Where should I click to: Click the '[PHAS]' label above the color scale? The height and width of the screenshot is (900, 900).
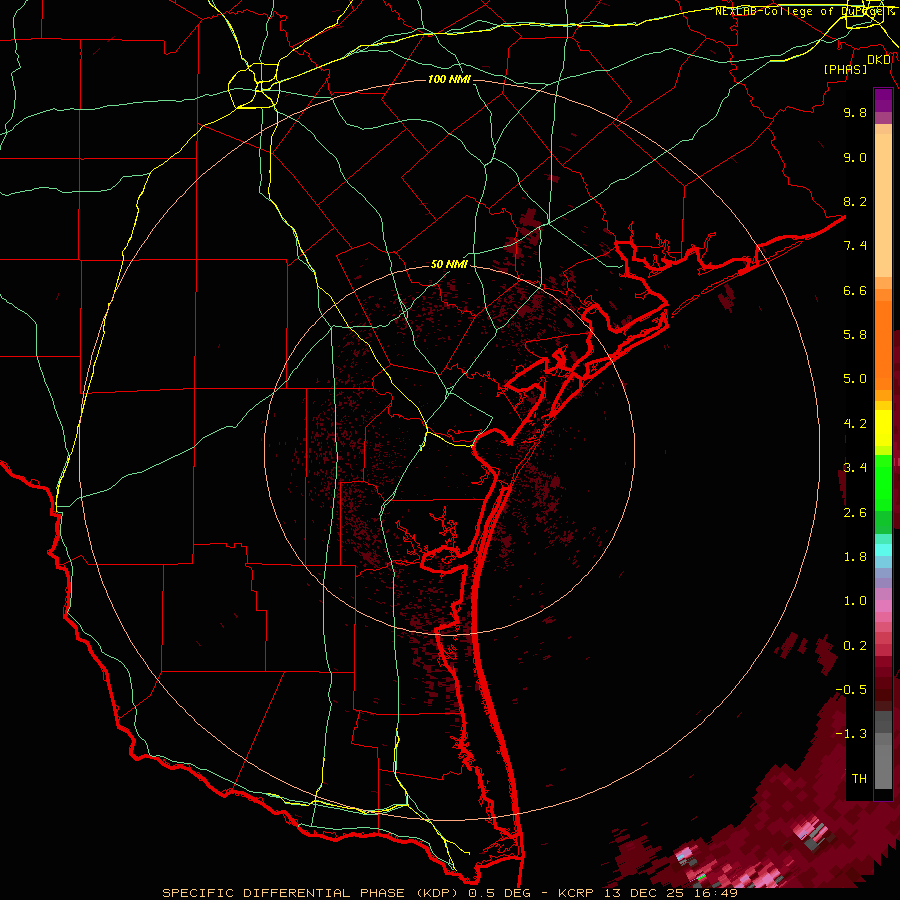pos(845,70)
